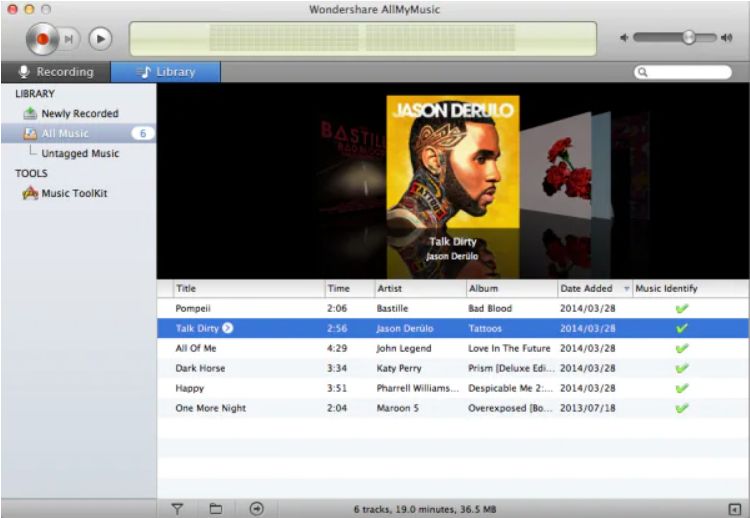Sort by Album column header
This screenshot has width=750, height=518.
(512, 288)
